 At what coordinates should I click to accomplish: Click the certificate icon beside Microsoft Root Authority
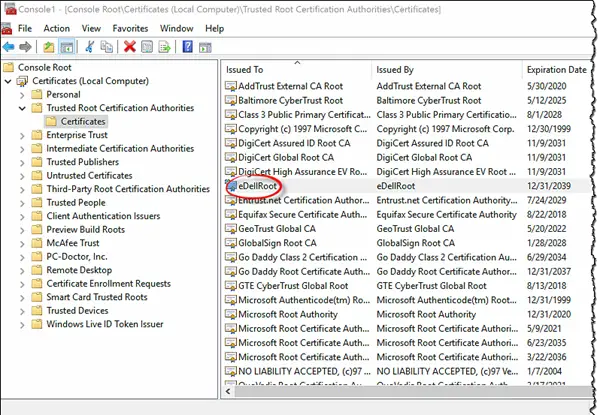(x=231, y=314)
